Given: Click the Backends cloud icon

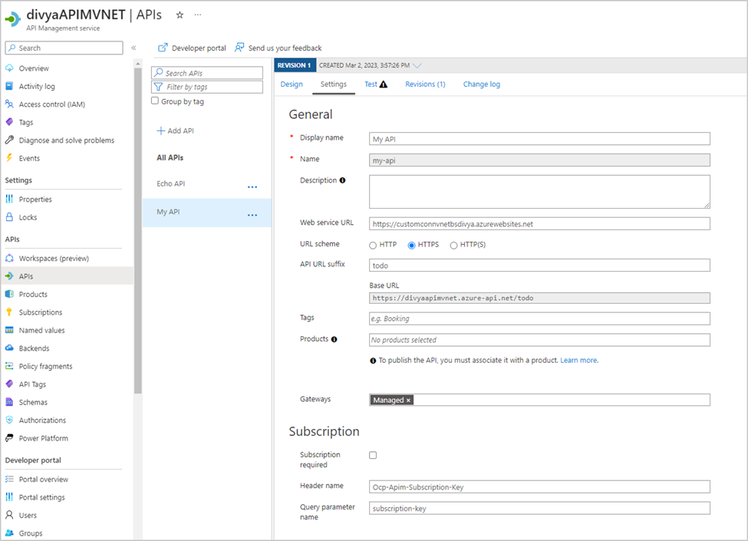Looking at the screenshot, I should [x=10, y=348].
